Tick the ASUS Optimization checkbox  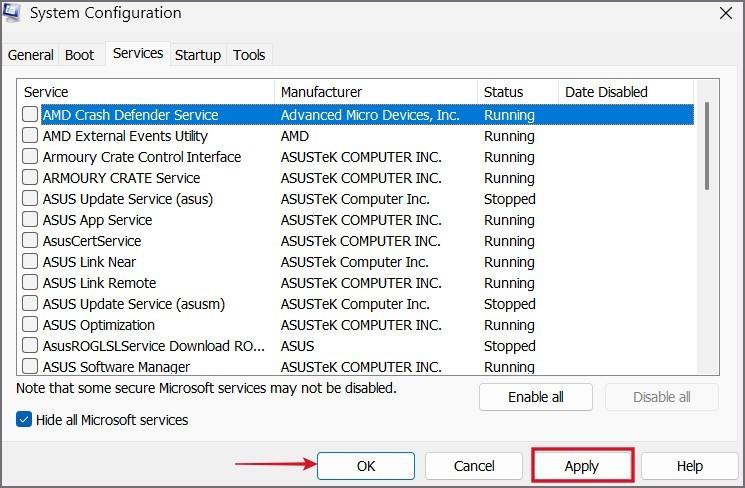(x=30, y=325)
